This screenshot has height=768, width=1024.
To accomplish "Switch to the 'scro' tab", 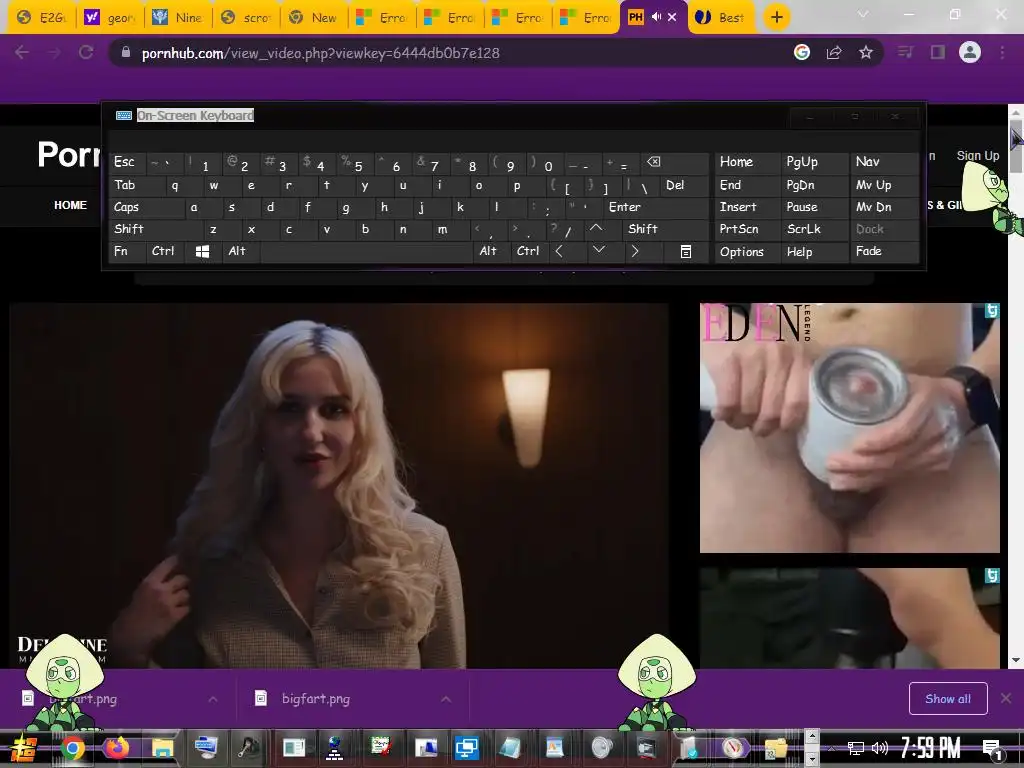I will point(245,18).
